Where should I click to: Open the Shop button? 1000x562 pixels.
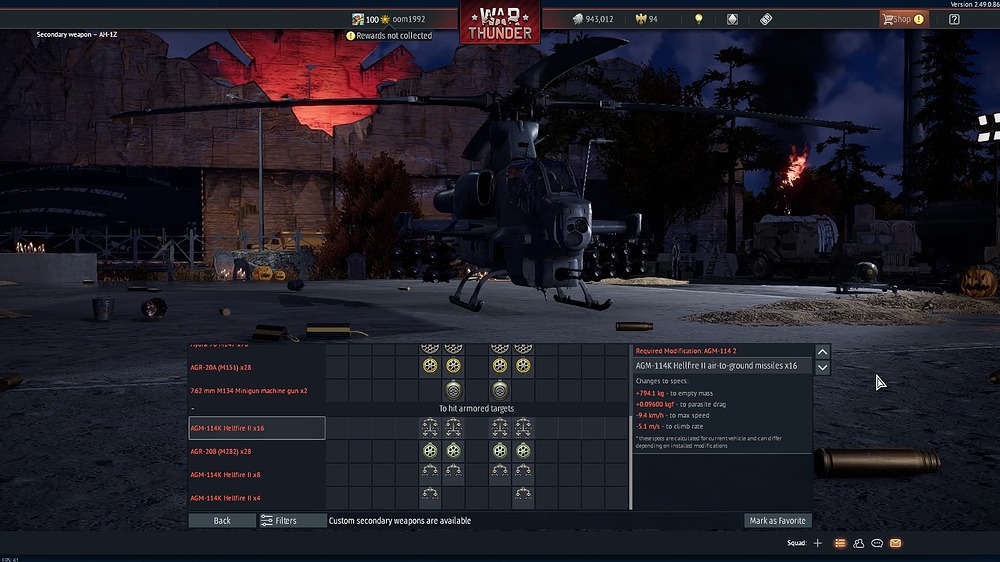point(903,19)
